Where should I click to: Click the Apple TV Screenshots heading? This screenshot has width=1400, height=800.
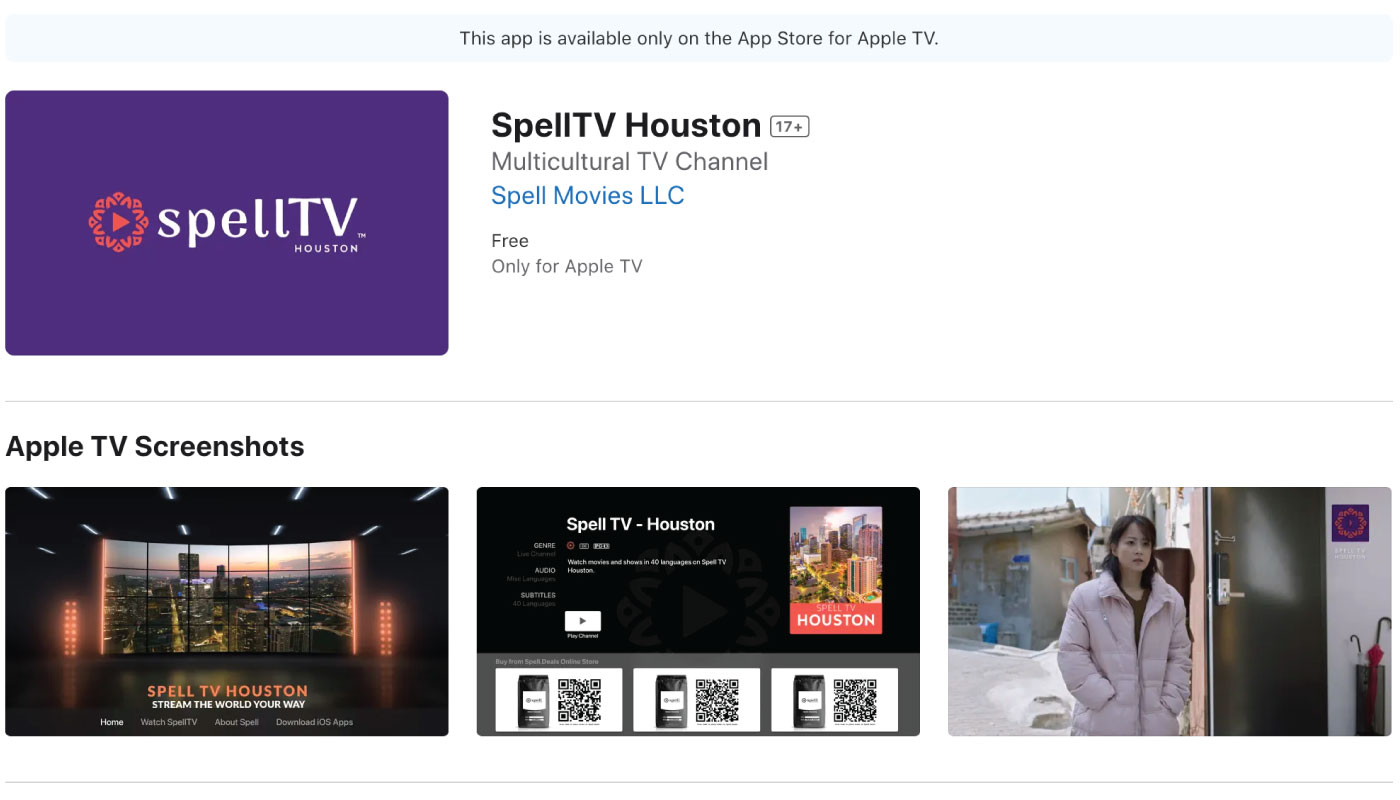tap(155, 446)
